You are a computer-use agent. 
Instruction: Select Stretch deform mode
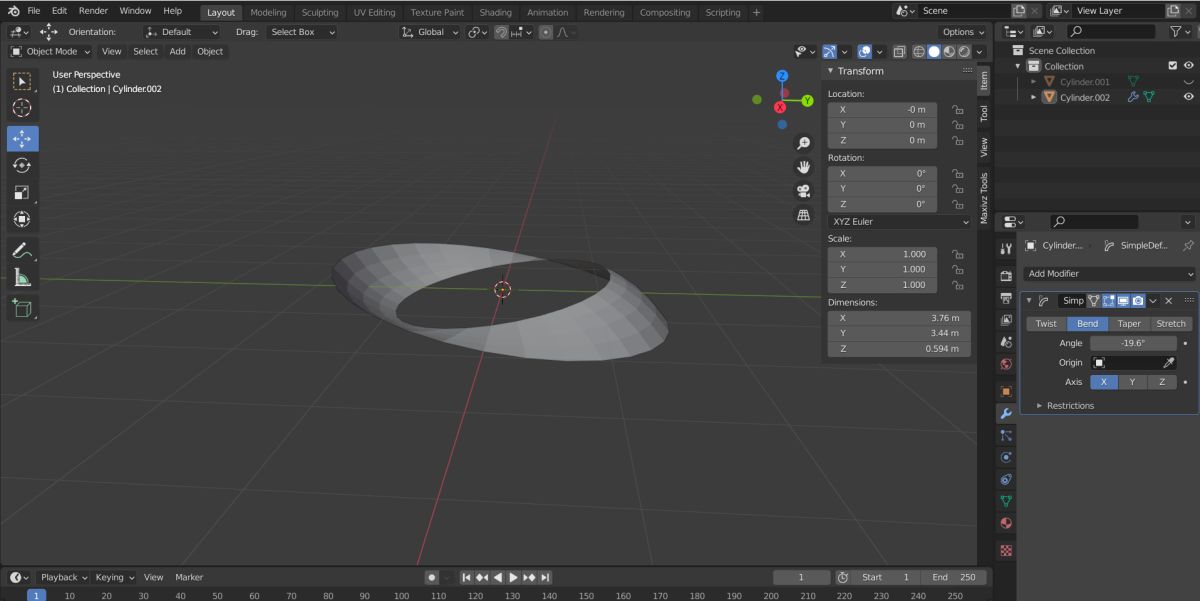(x=1171, y=323)
